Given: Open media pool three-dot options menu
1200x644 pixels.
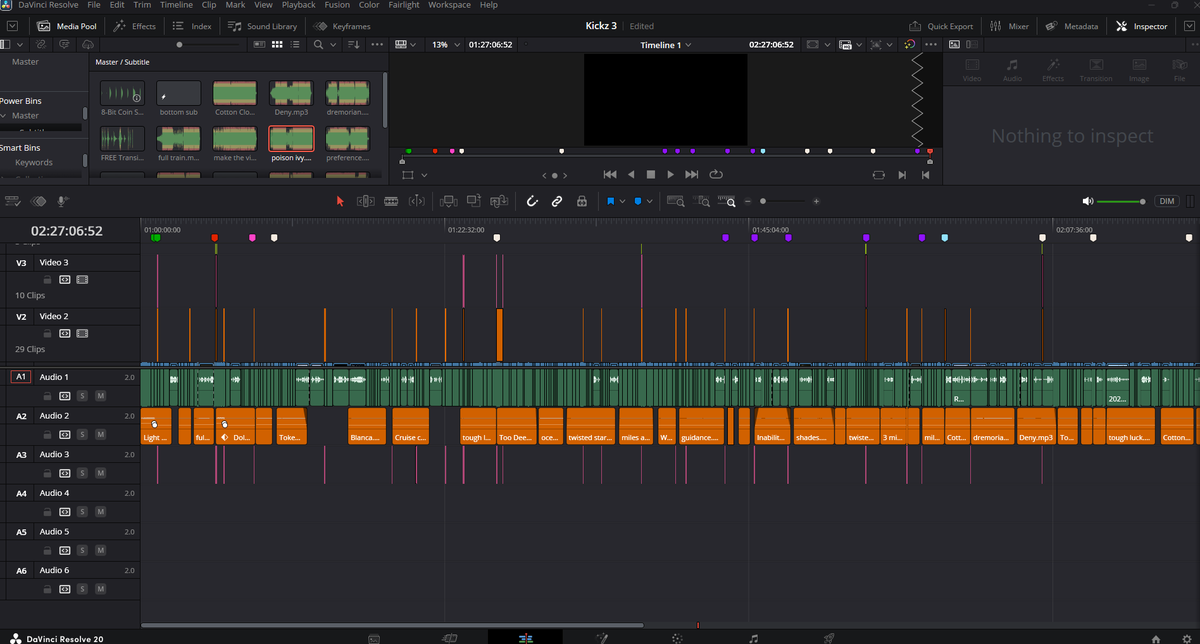Looking at the screenshot, I should pos(376,45).
